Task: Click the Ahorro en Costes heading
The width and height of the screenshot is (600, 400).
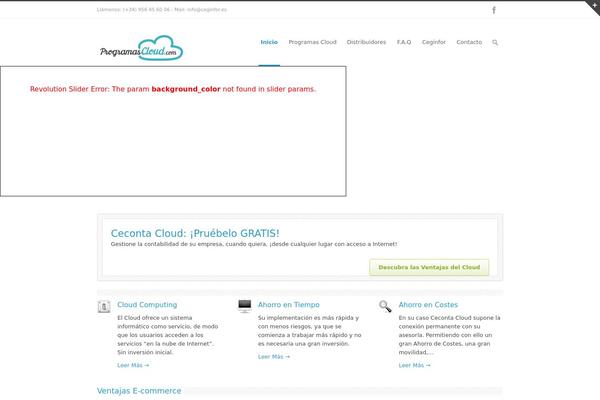Action: point(428,305)
